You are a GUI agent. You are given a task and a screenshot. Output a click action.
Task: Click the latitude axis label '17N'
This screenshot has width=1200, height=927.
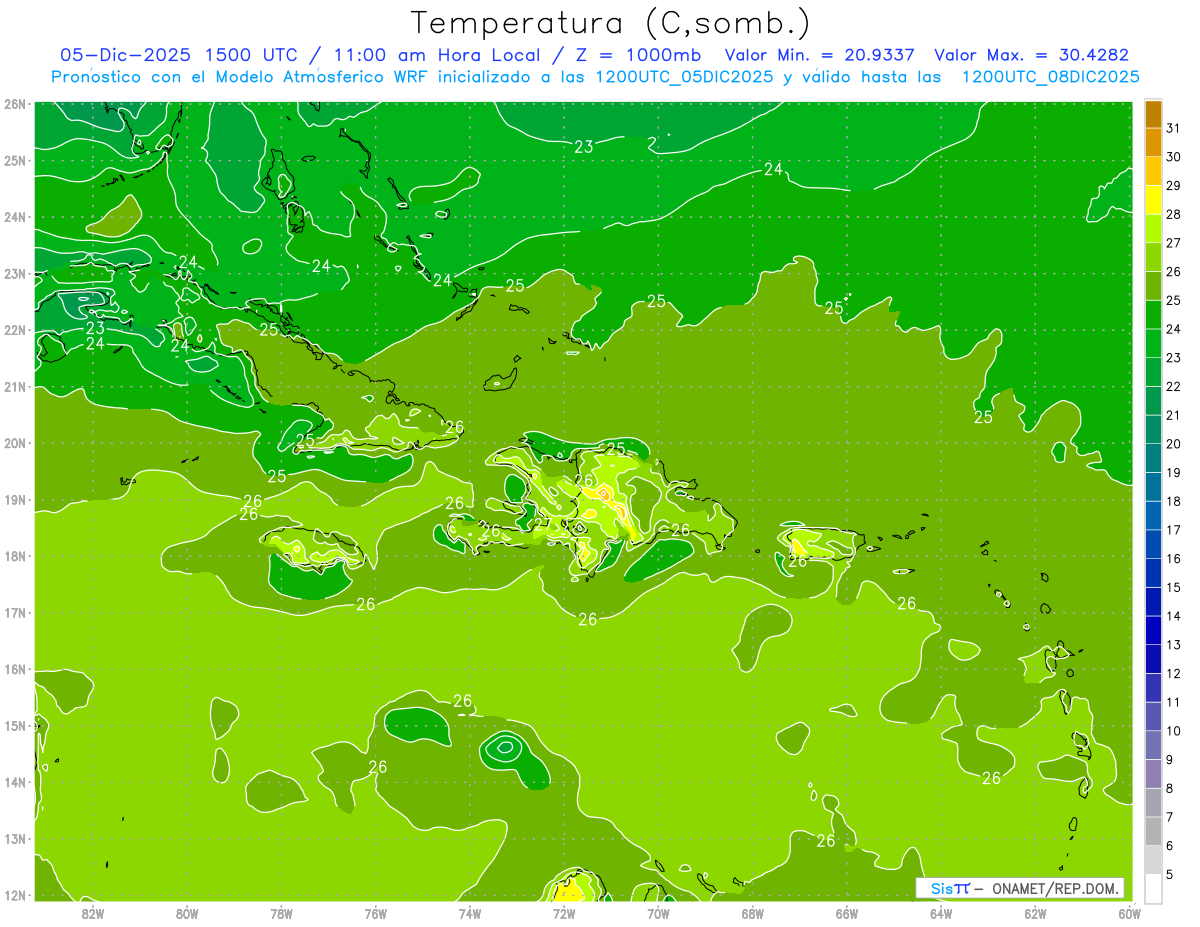pos(14,612)
